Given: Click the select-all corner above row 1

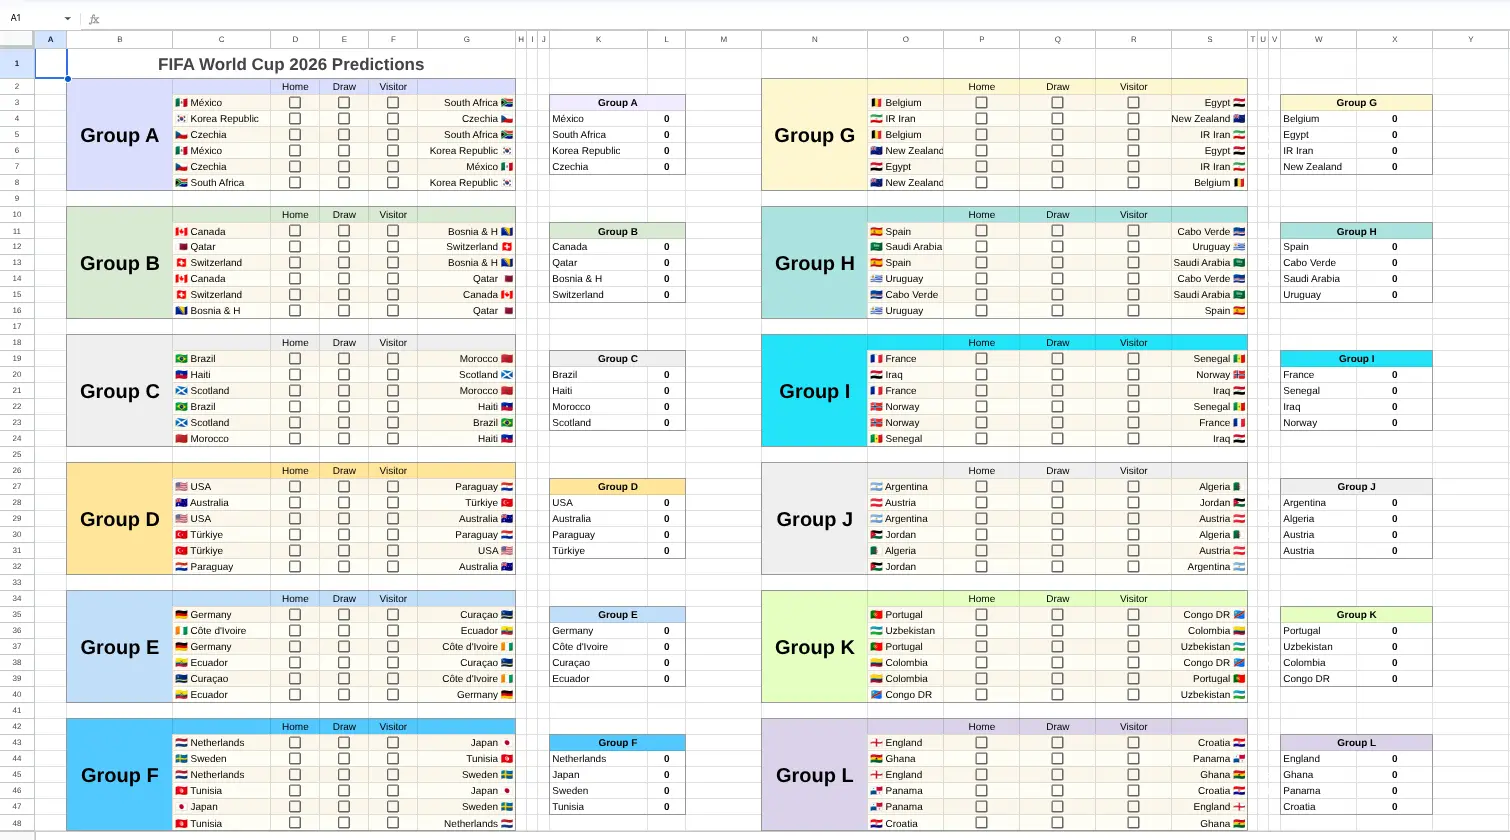Looking at the screenshot, I should tap(17, 39).
